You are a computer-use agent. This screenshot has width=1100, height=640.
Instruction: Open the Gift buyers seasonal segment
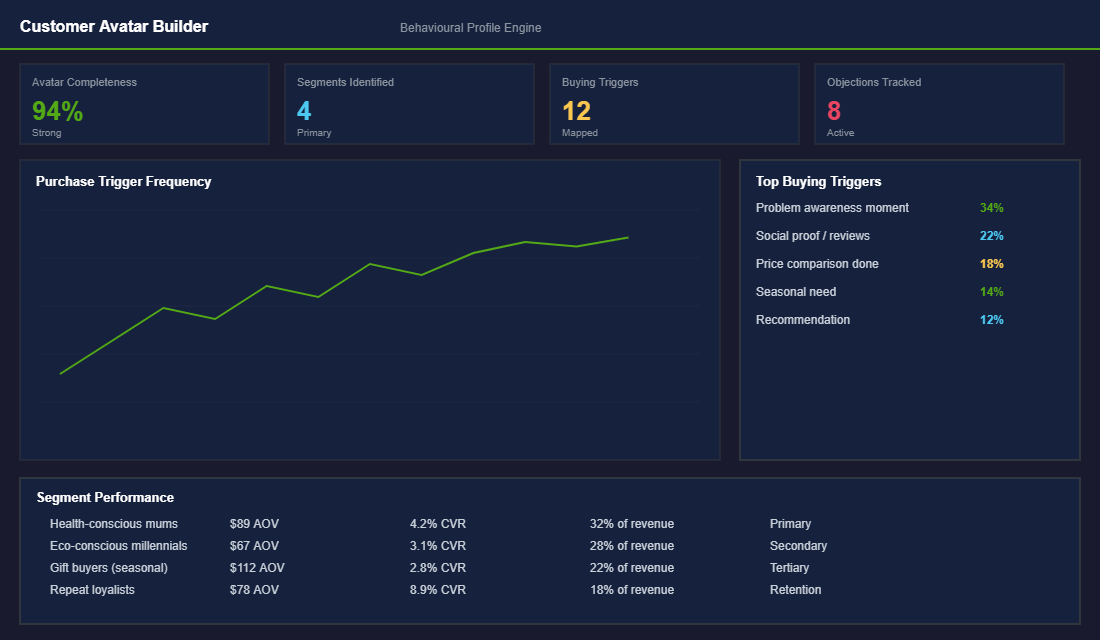pyautogui.click(x=113, y=567)
